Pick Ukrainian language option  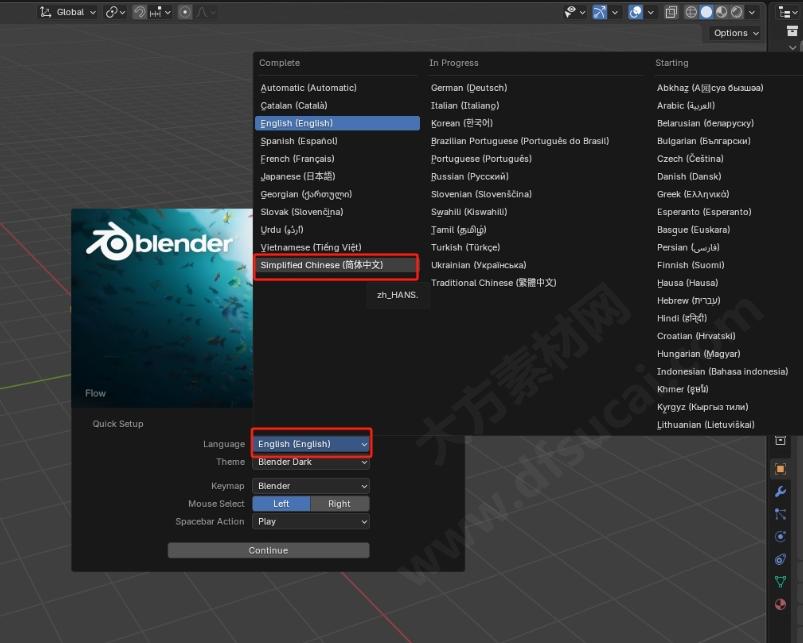click(x=535, y=265)
